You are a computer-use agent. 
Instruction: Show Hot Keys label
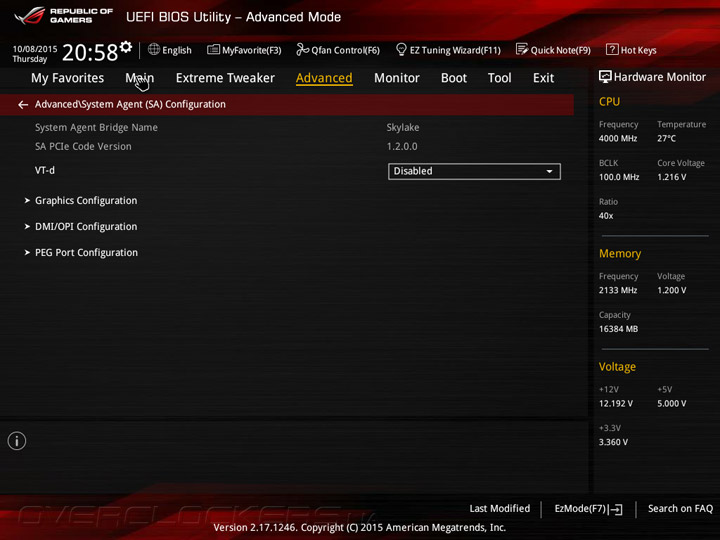click(x=639, y=50)
